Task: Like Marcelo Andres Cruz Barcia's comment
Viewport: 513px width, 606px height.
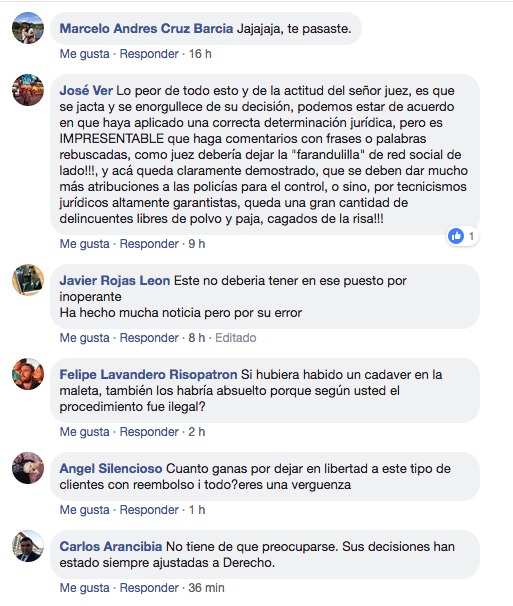Action: (x=84, y=54)
